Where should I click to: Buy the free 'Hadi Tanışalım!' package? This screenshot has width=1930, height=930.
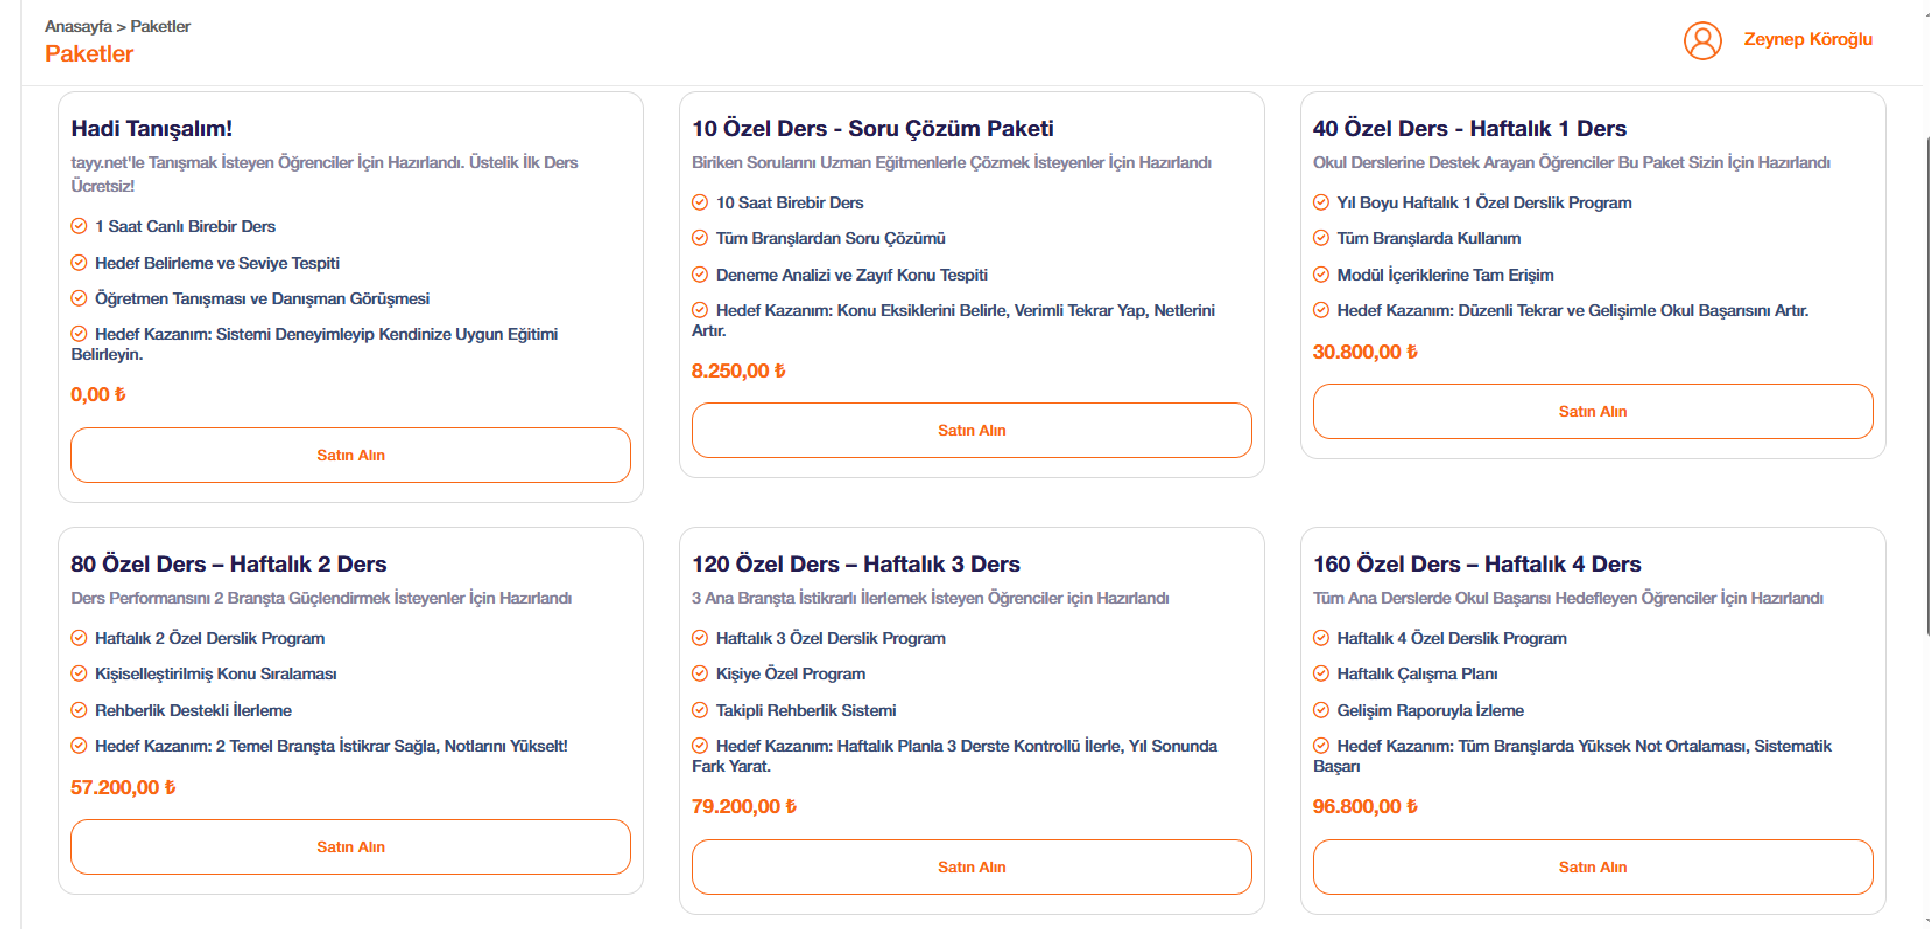(x=350, y=455)
